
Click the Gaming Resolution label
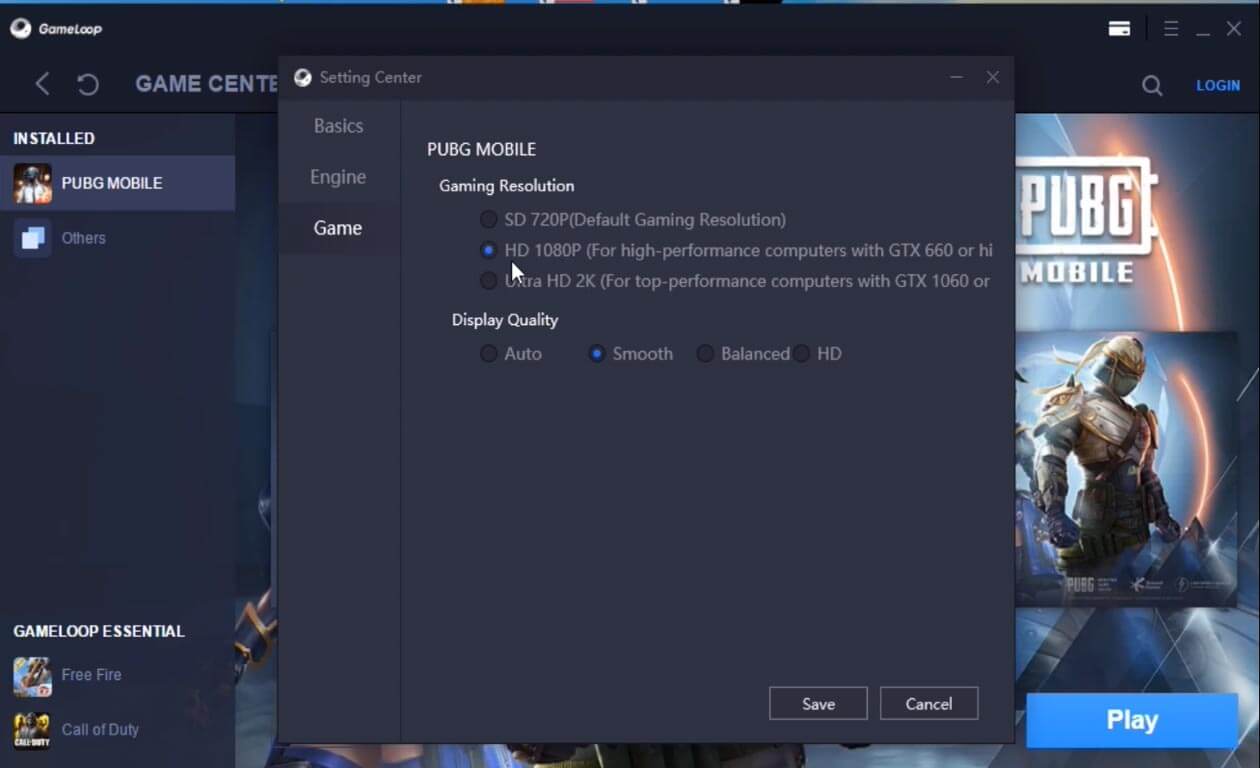tap(507, 186)
